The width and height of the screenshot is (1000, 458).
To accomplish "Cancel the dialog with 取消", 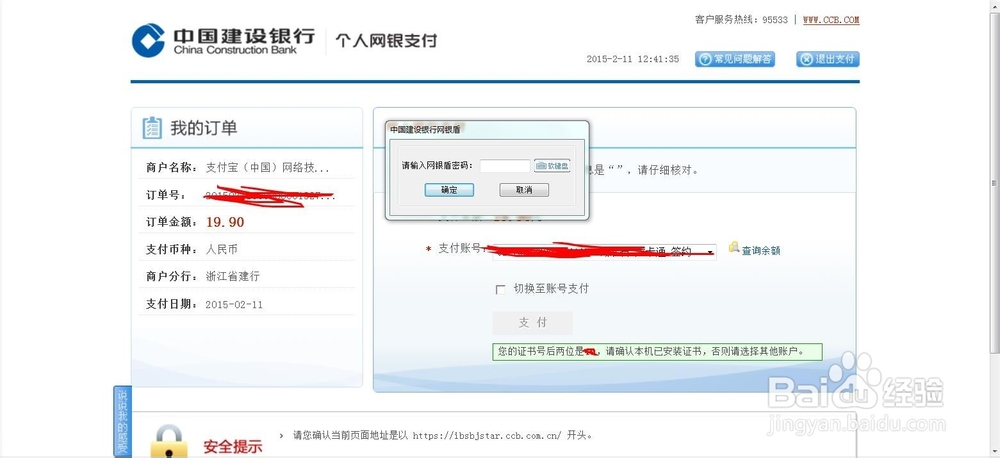I will point(524,190).
